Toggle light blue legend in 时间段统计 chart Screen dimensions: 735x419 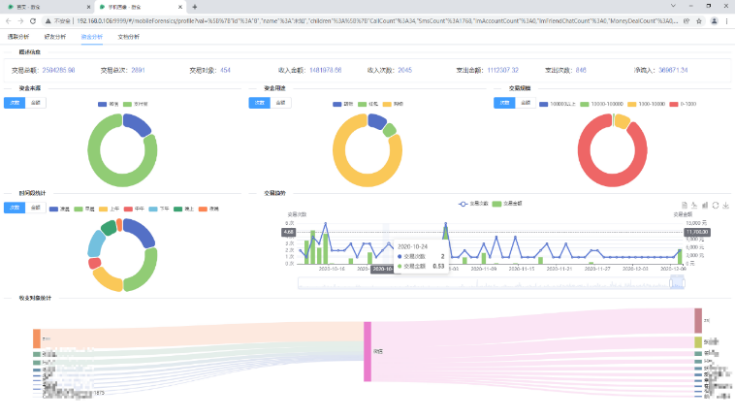pos(158,209)
